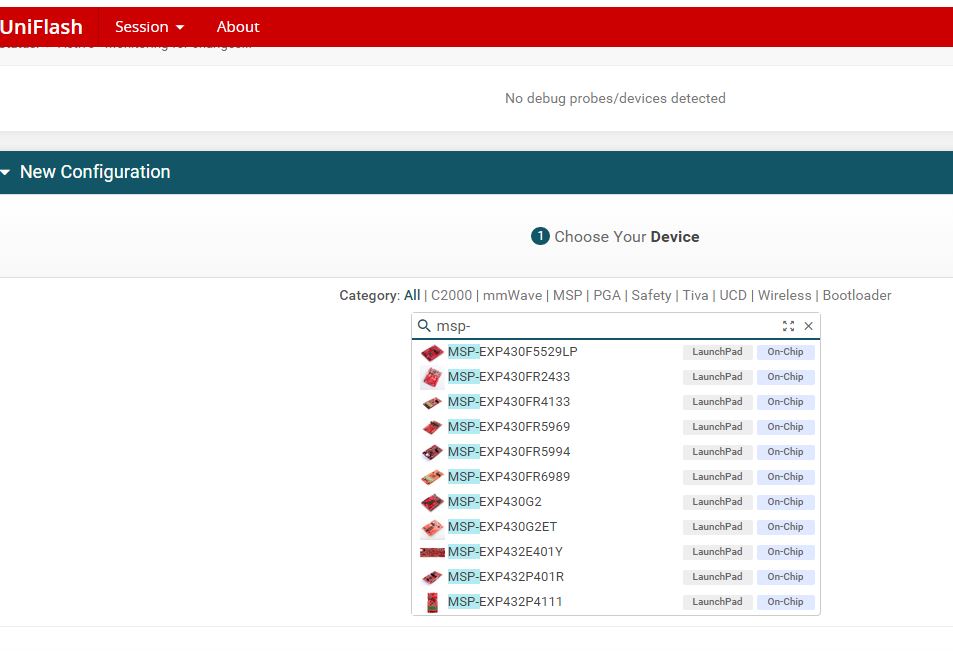Click LaunchPad tag on MSP-EXP430FR2433 row
This screenshot has width=953, height=651.
coord(717,377)
